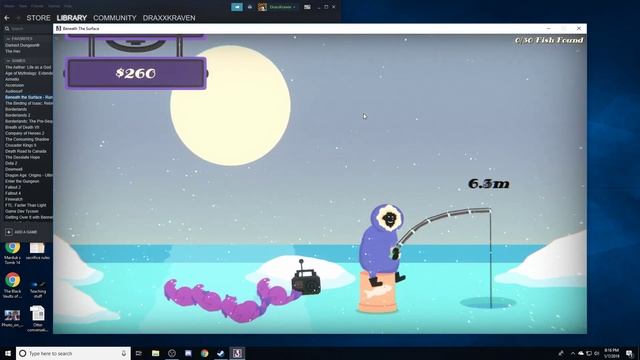Collapse the GAMES category in Steam library
The height and width of the screenshot is (360, 640).
coord(17,60)
